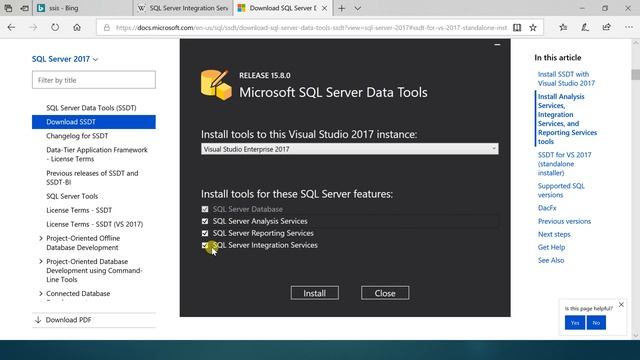Expand Project-Oriented Database Development using Command-Line Tools
This screenshot has width=640, height=360.
[41, 261]
